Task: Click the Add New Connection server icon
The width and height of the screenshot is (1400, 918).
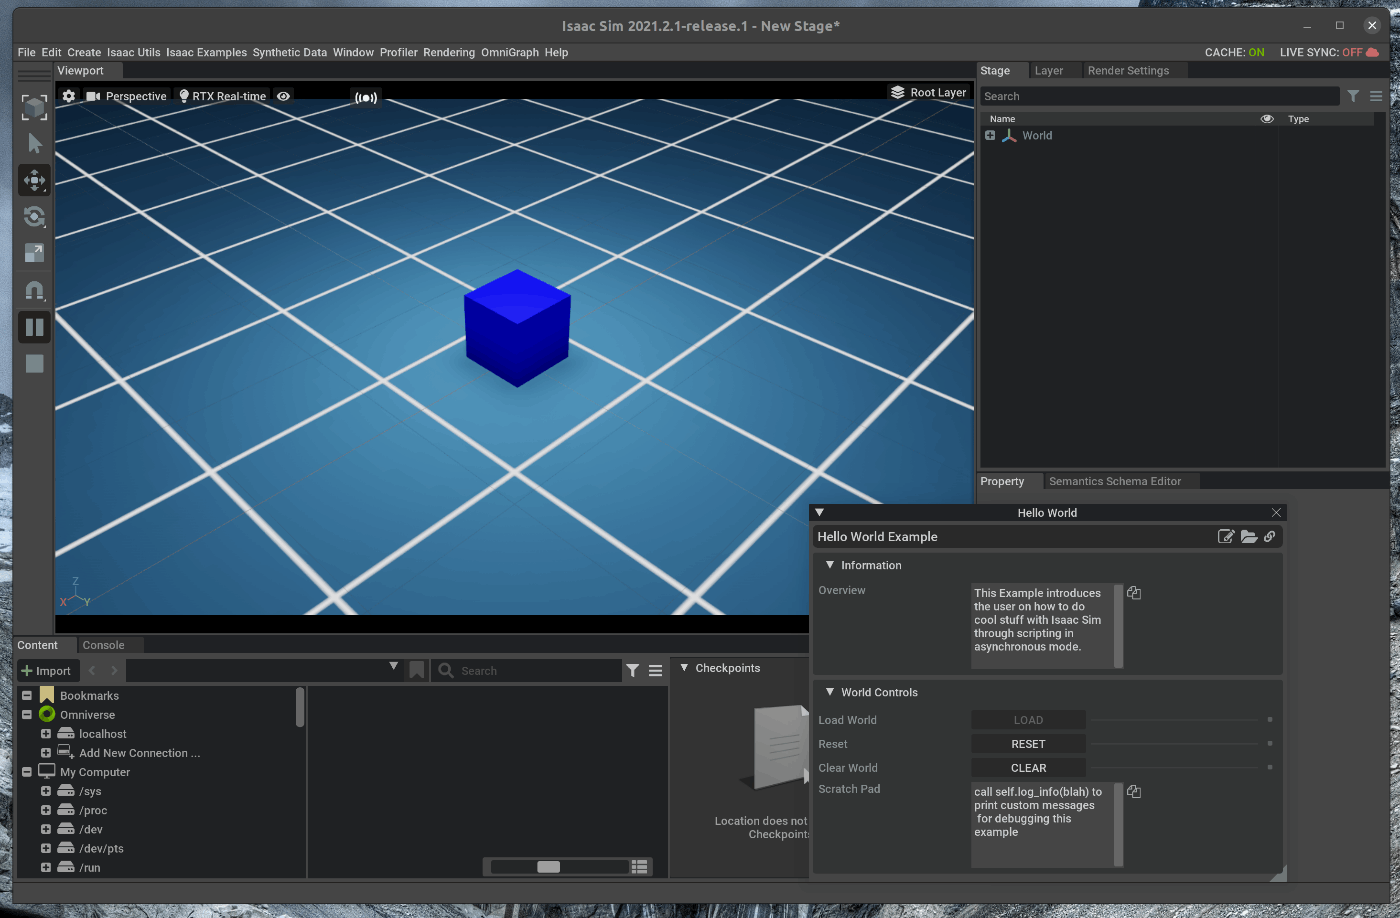Action: click(x=66, y=753)
